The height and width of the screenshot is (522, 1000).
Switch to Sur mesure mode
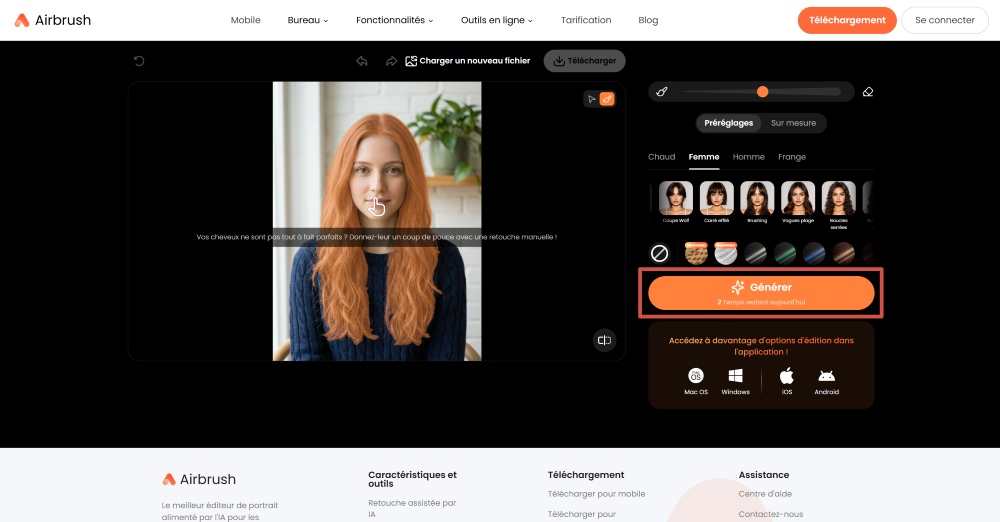tap(793, 123)
